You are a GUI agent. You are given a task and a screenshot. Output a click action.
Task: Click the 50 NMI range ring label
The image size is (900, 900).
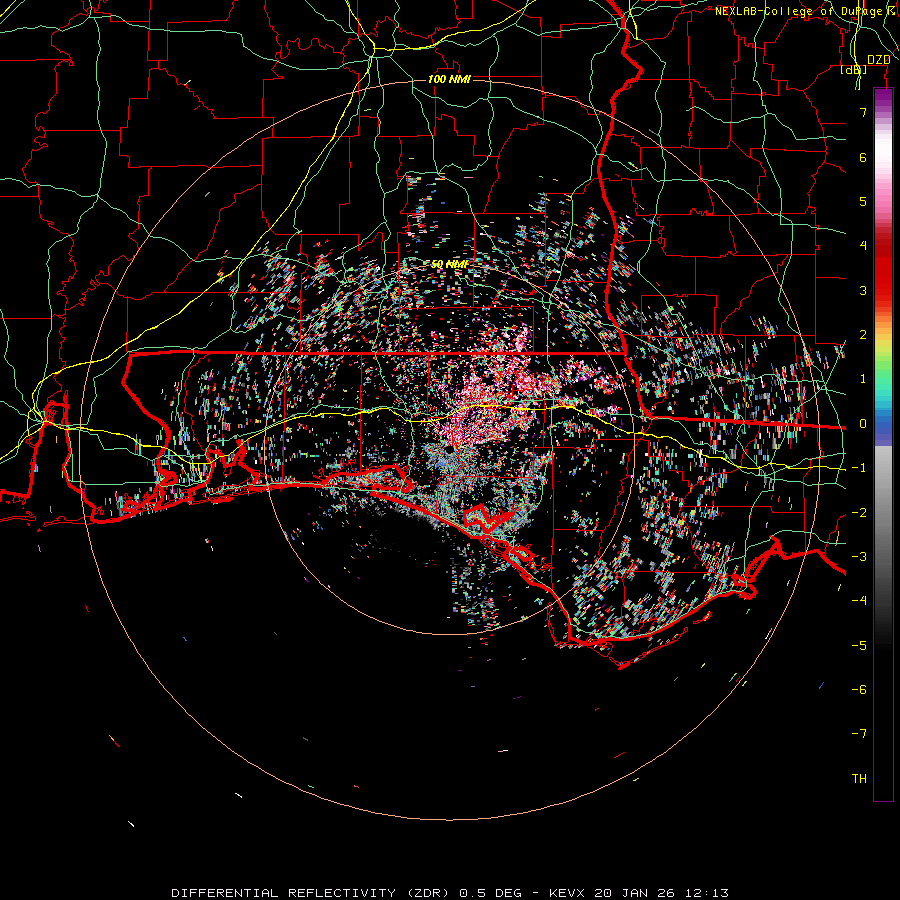(449, 264)
